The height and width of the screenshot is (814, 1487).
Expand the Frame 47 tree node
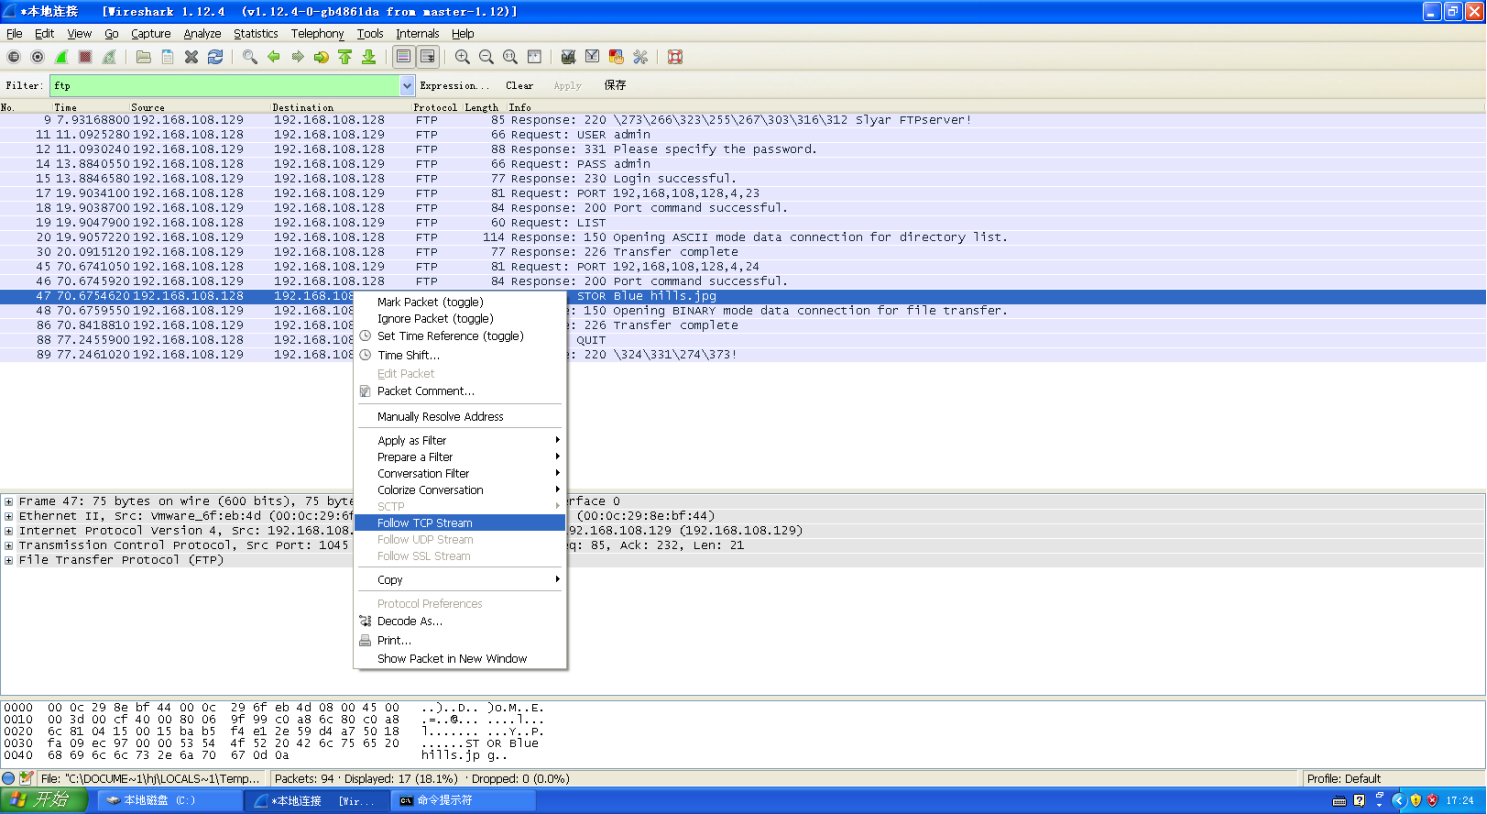[9, 502]
